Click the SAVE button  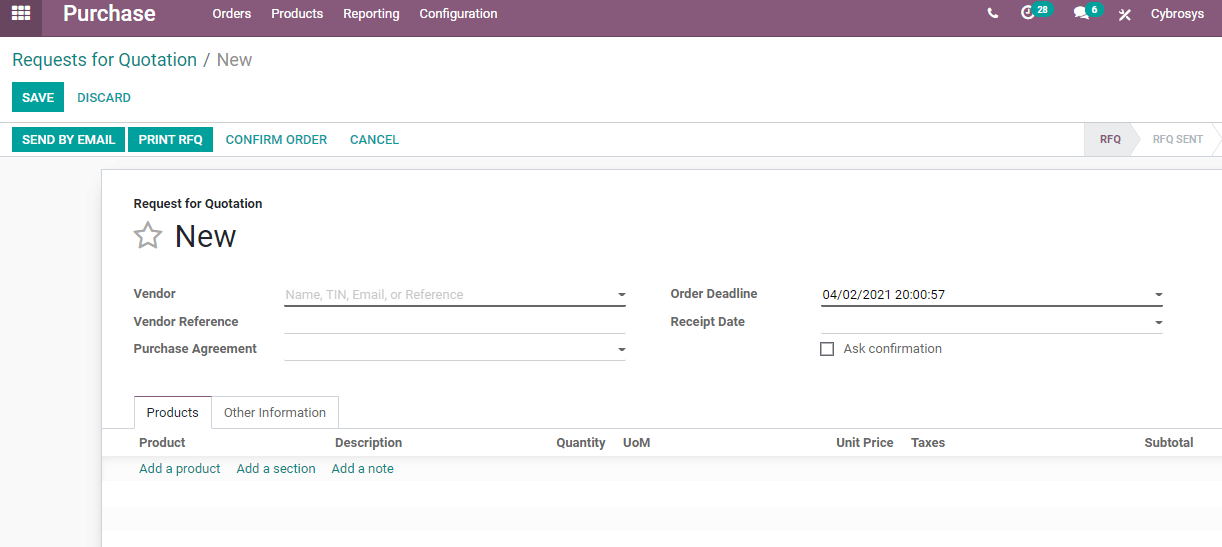pyautogui.click(x=38, y=97)
